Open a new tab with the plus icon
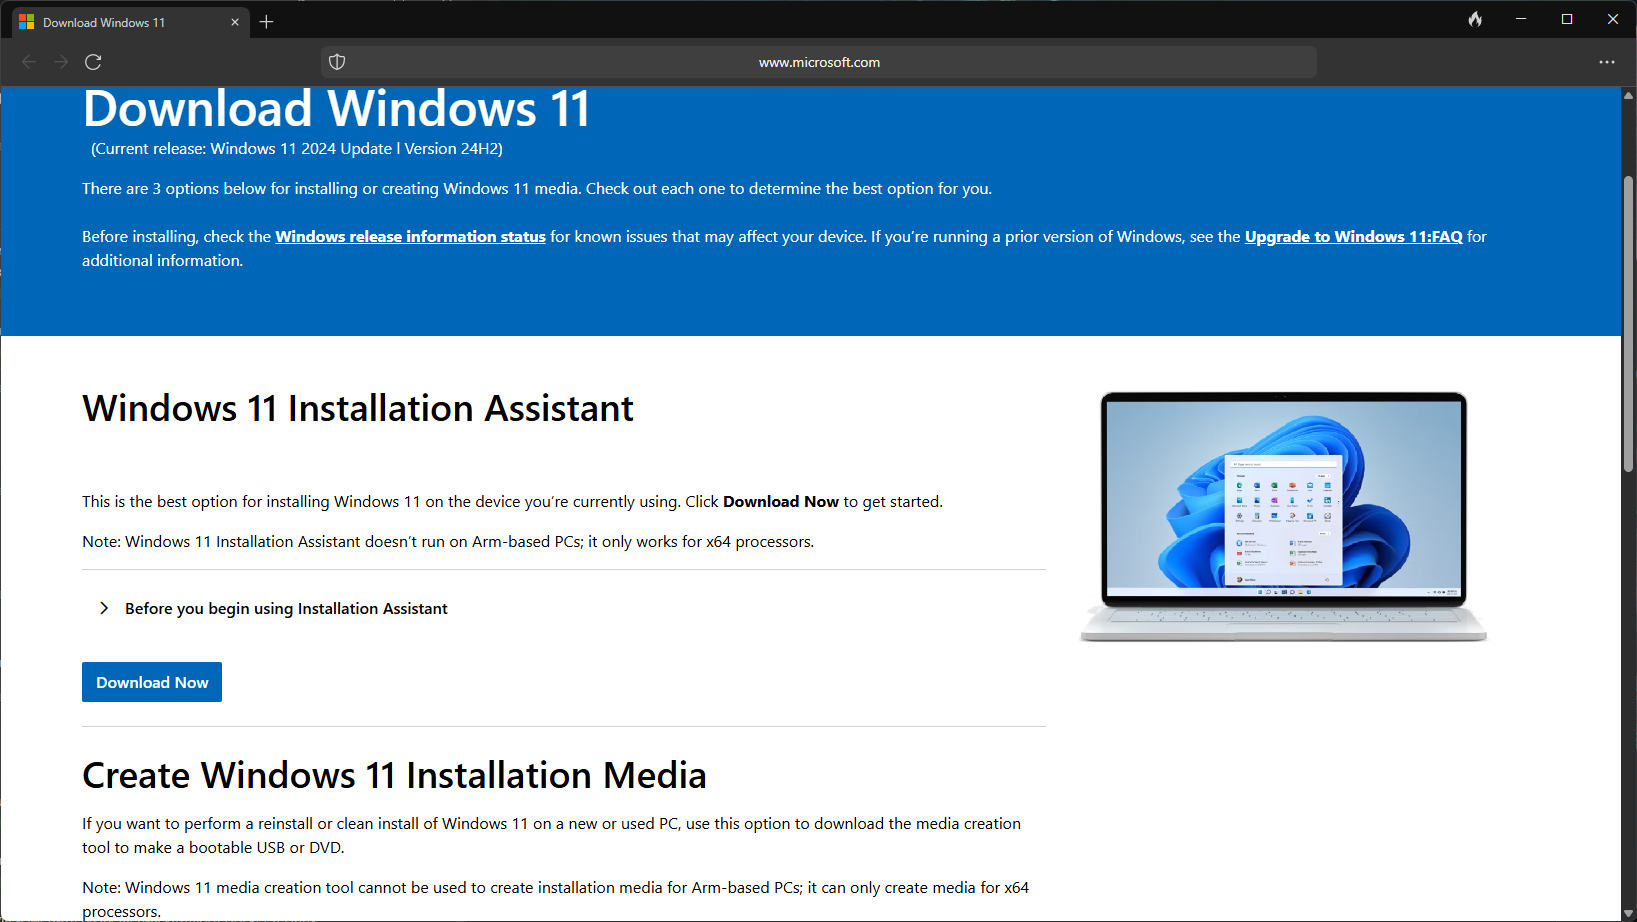 tap(266, 22)
